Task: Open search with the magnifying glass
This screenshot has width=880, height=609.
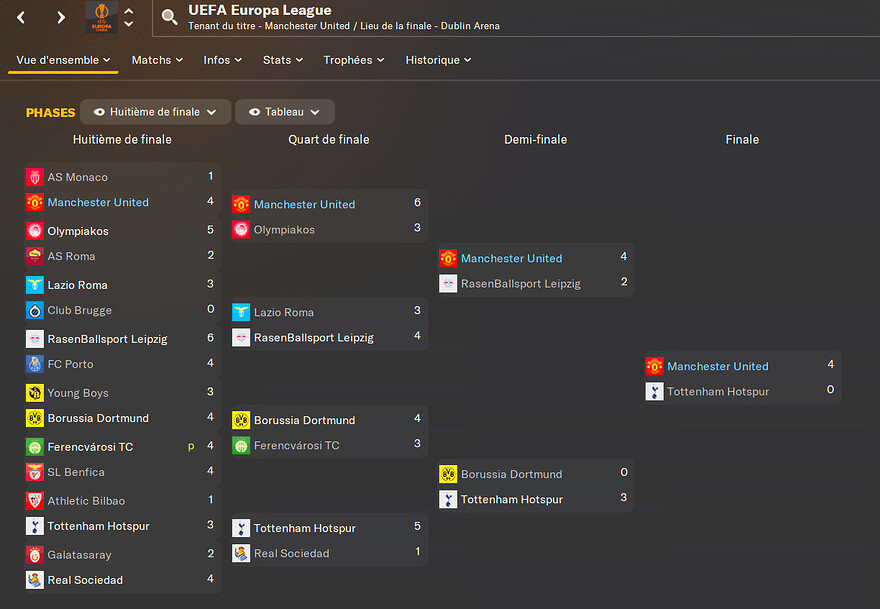Action: coord(170,17)
